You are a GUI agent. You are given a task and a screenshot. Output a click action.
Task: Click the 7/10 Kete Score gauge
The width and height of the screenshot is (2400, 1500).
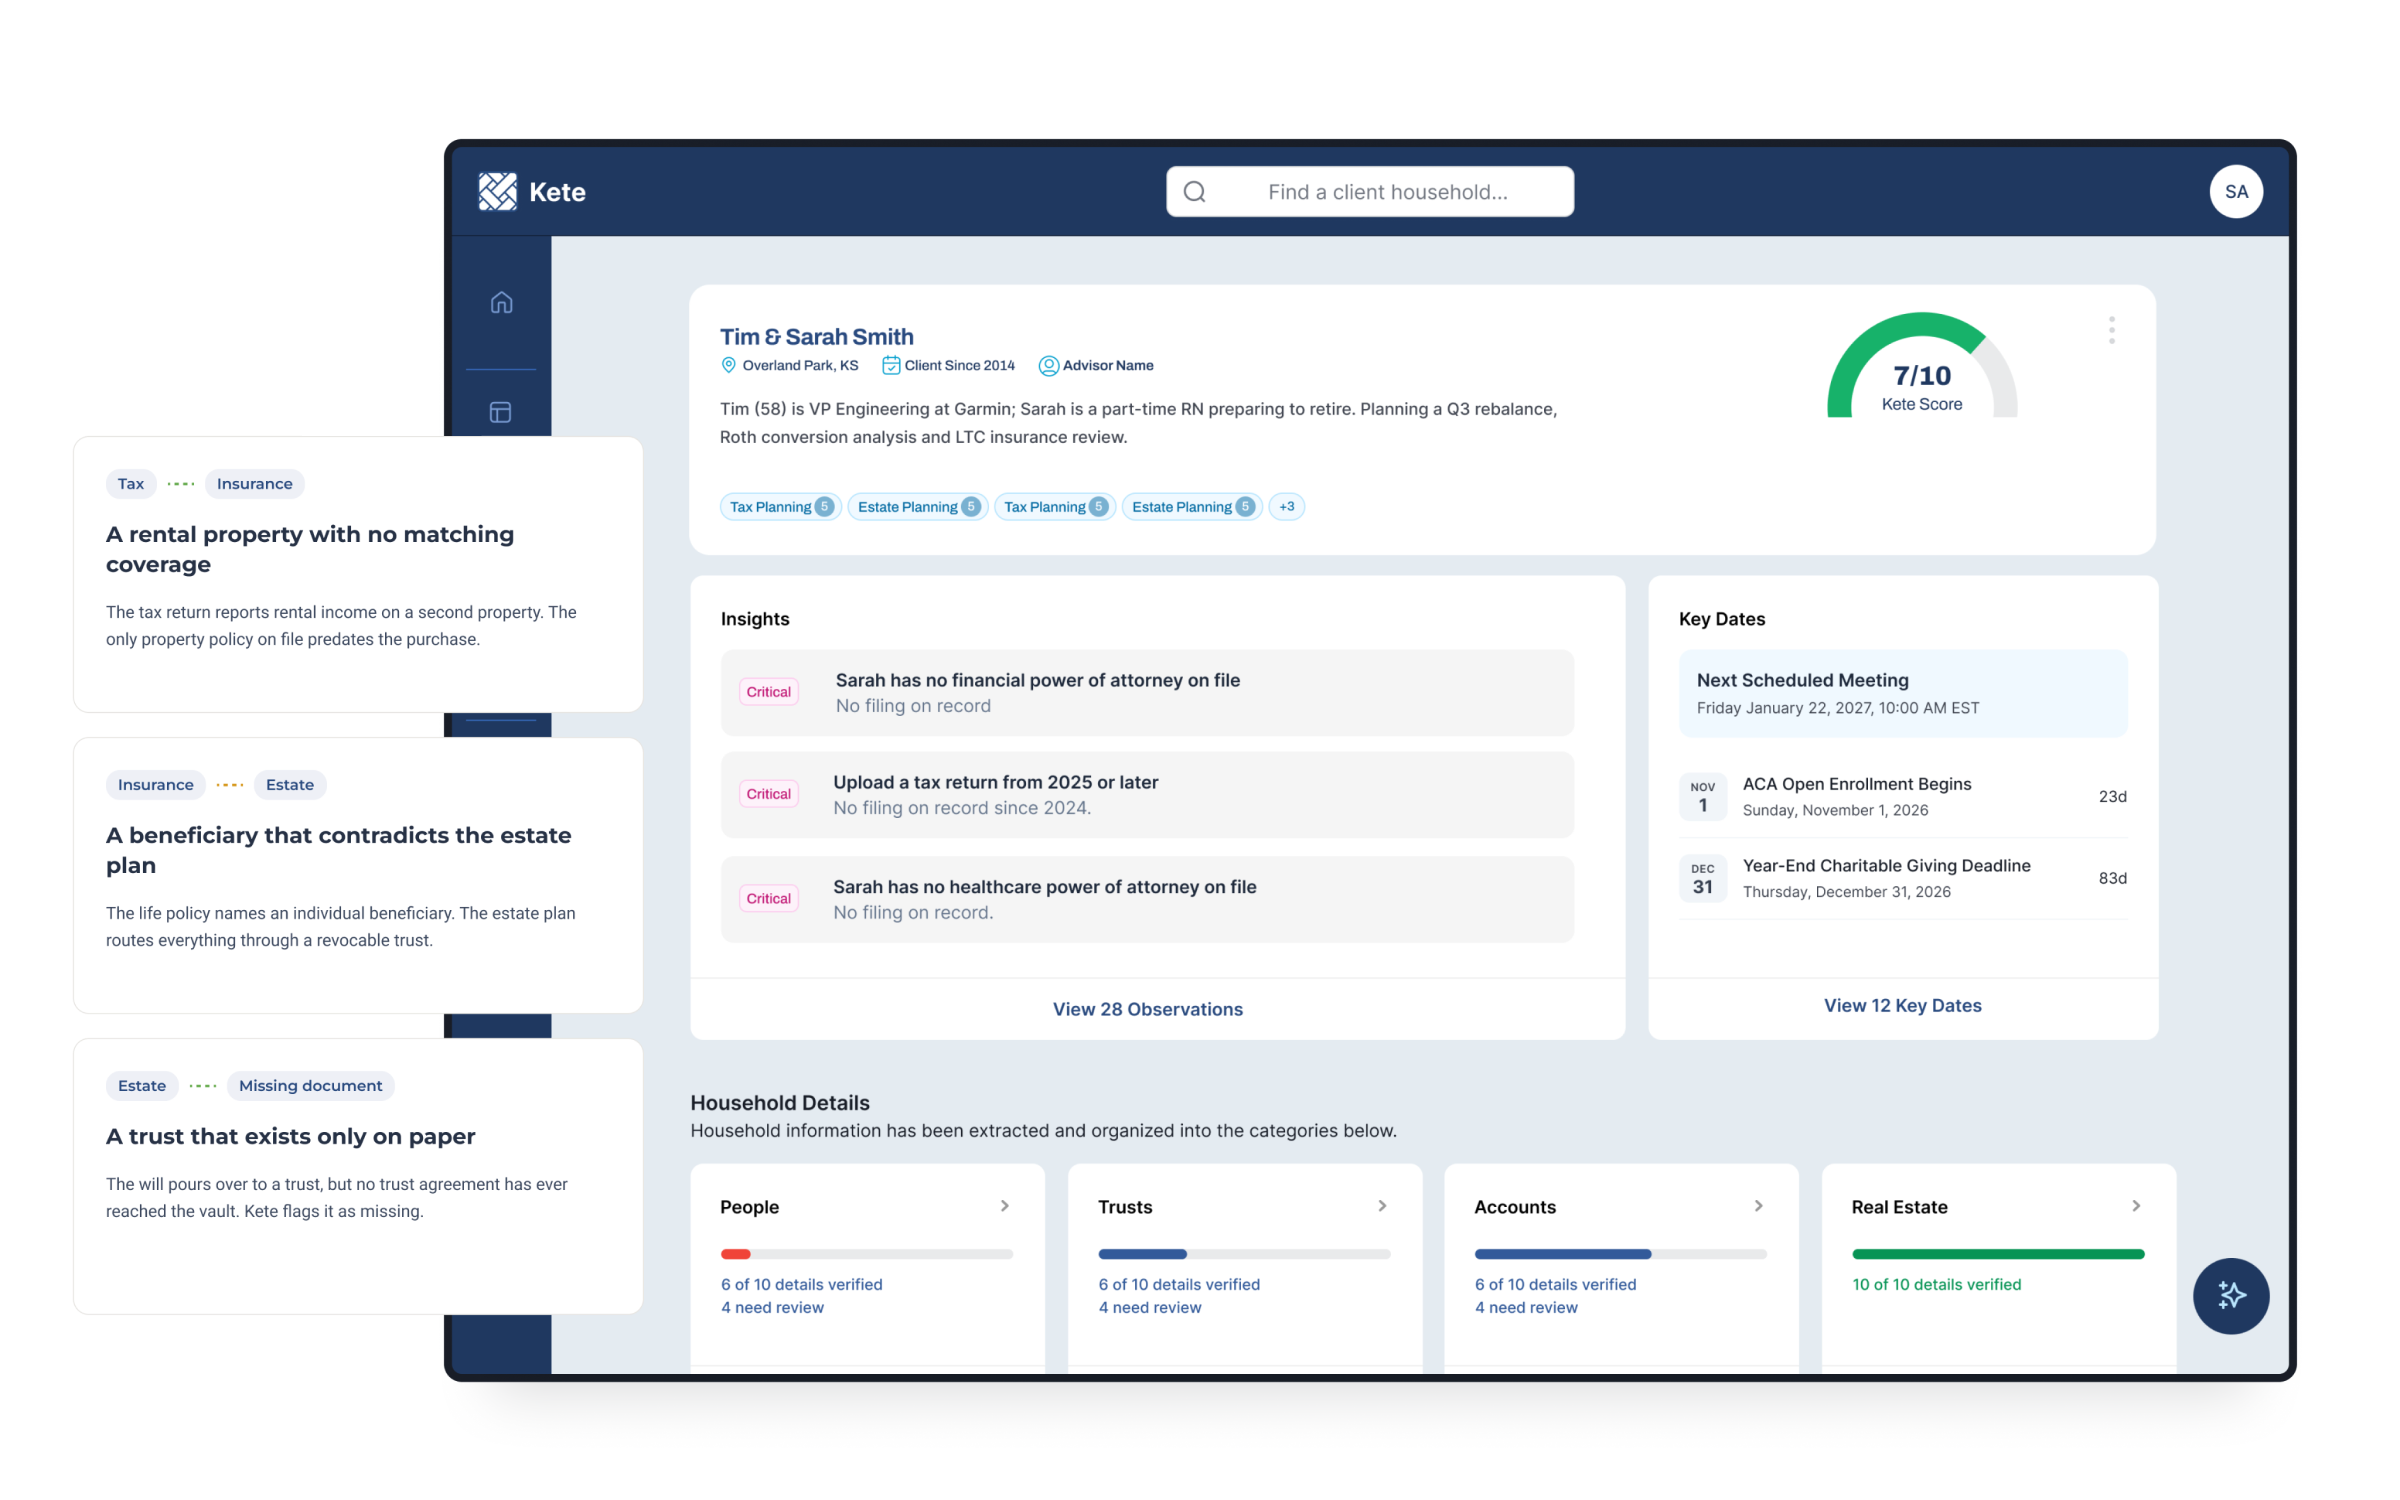point(1921,366)
